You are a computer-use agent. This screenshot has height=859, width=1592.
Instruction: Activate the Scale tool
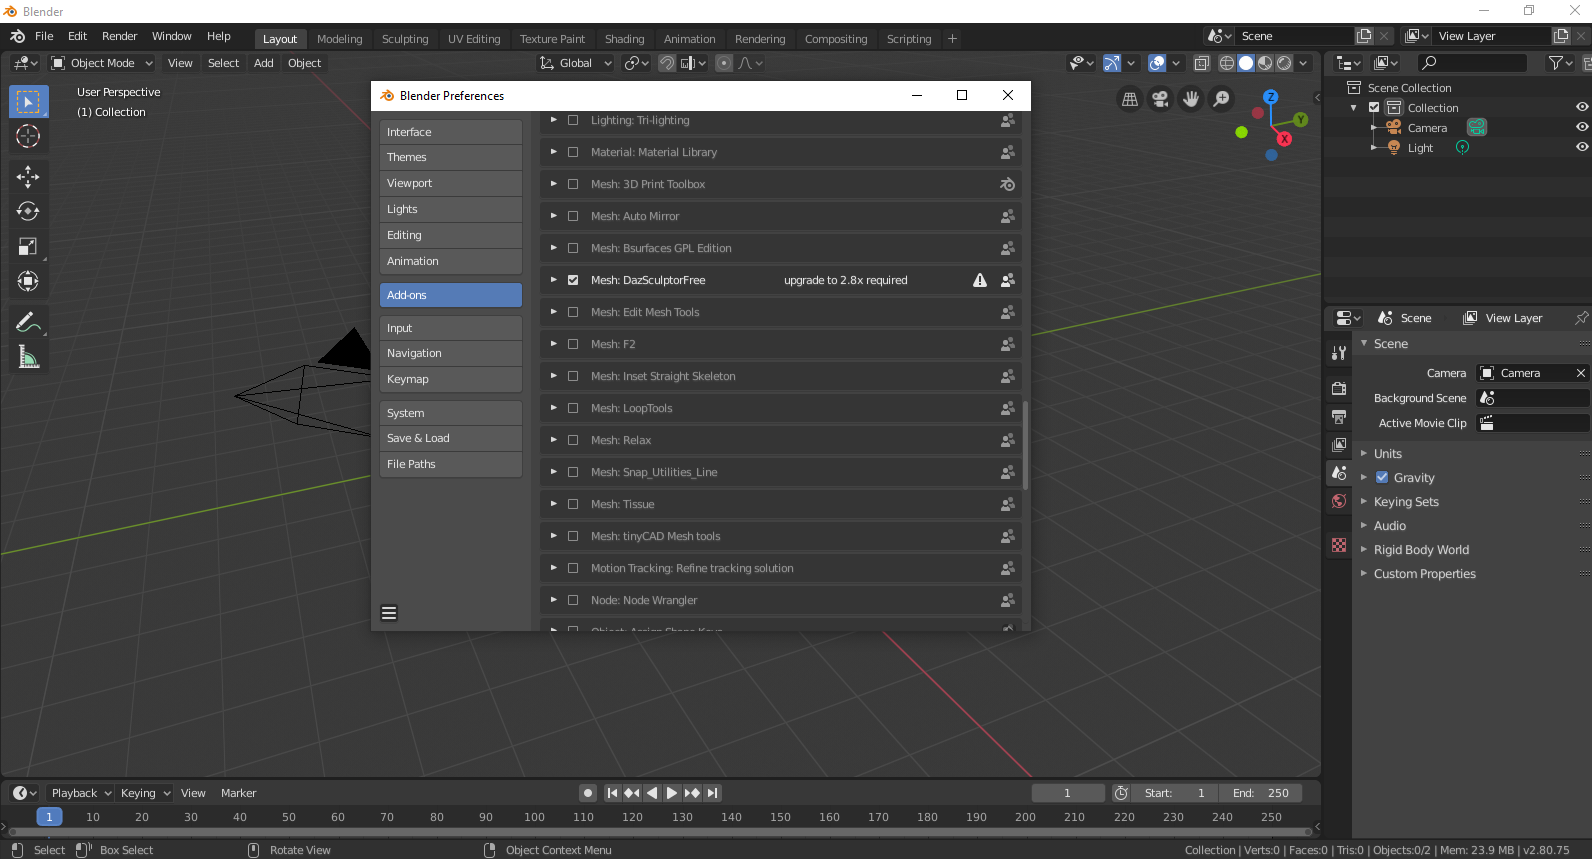28,246
